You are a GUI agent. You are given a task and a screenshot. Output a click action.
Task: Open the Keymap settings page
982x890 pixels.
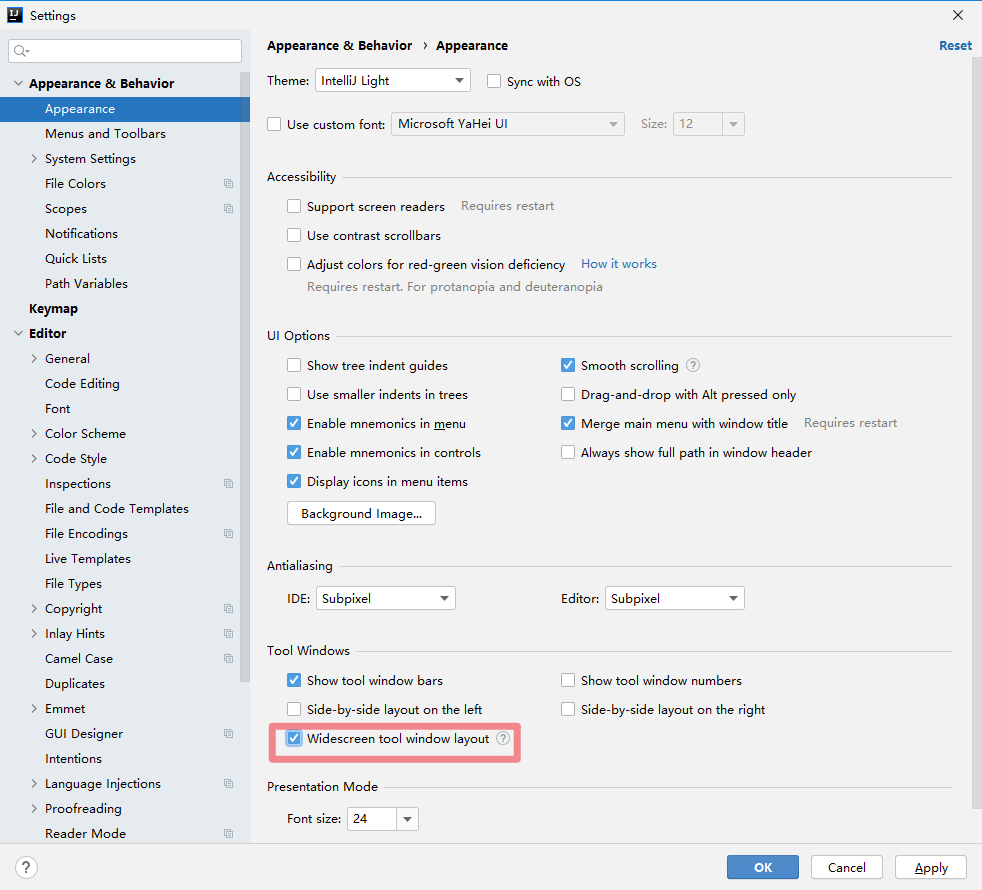(53, 309)
